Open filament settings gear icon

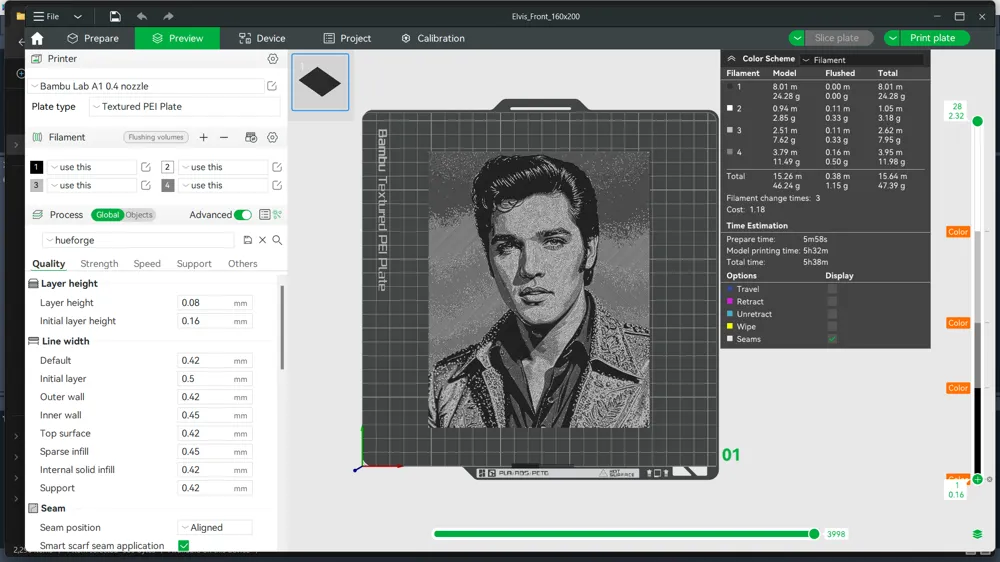(x=272, y=137)
